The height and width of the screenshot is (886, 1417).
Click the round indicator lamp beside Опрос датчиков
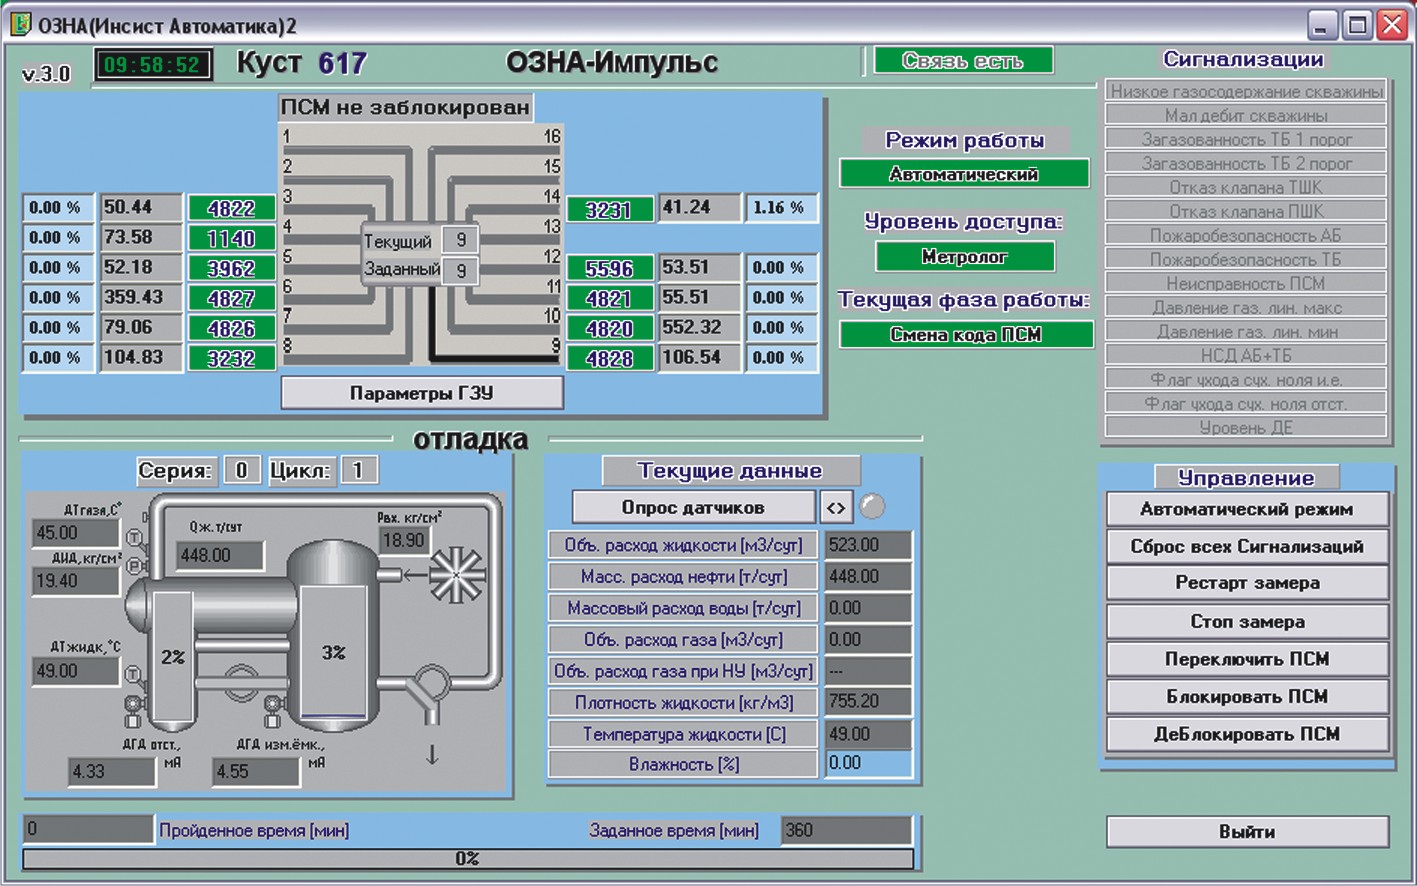[x=872, y=507]
